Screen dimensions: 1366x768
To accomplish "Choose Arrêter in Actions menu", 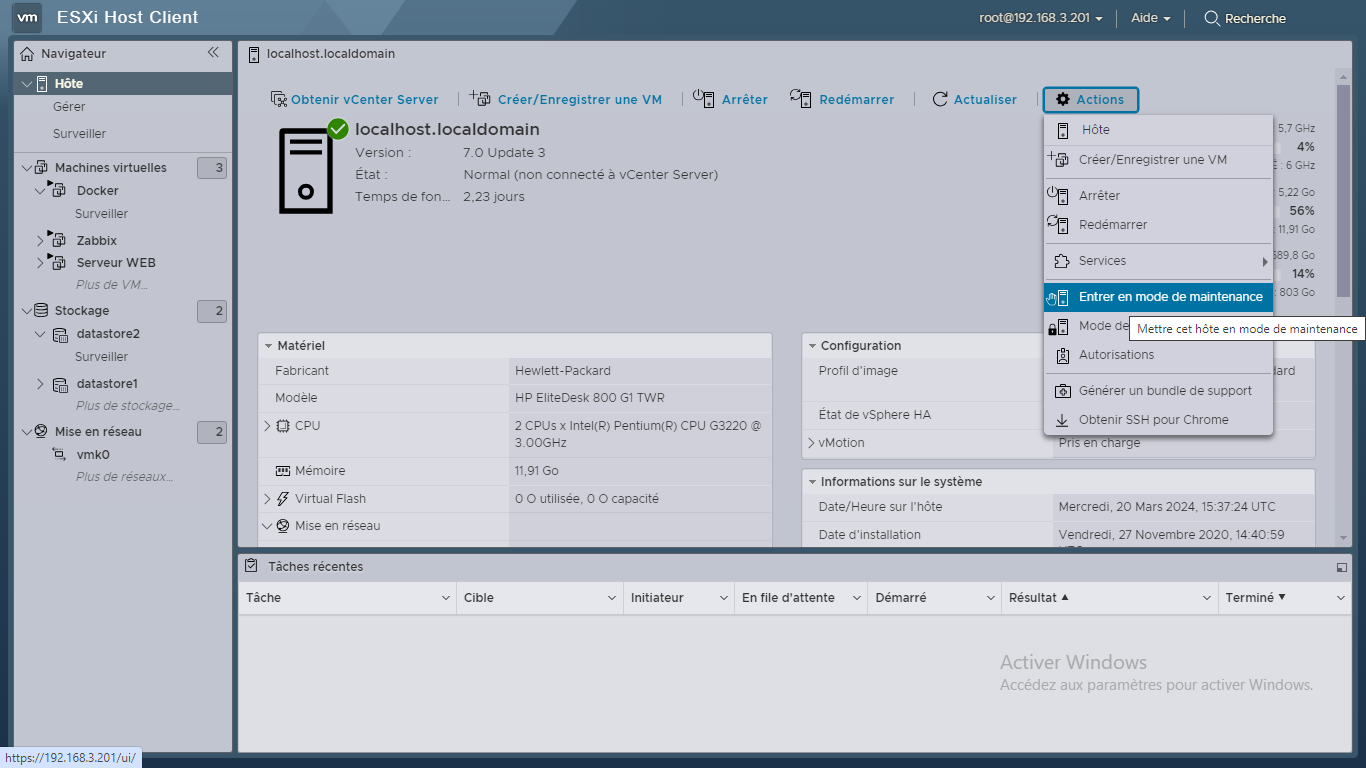I will click(x=1158, y=196).
